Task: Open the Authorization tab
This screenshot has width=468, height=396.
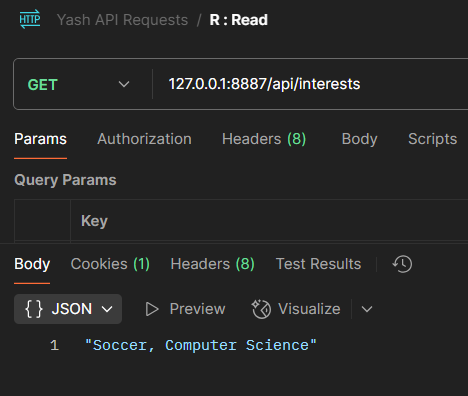Action: pos(144,139)
